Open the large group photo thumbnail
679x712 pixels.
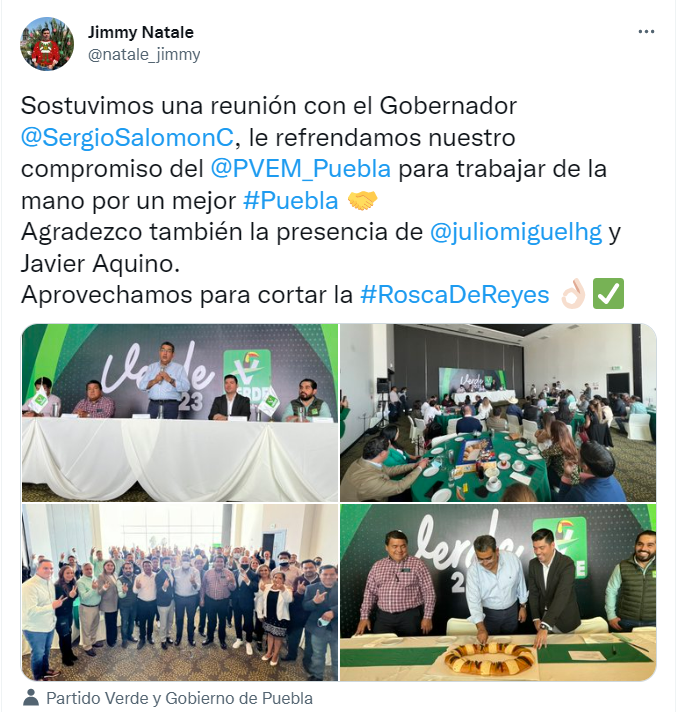pyautogui.click(x=180, y=592)
